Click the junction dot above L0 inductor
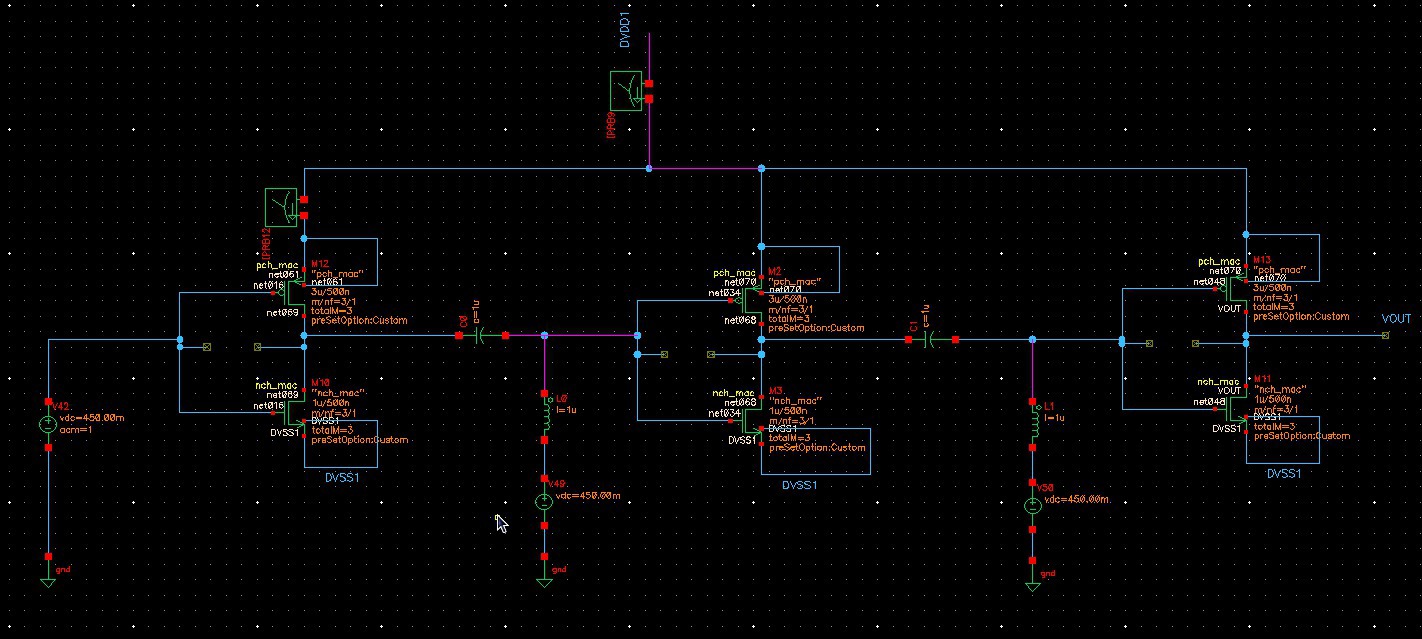1422x639 pixels. [x=544, y=336]
